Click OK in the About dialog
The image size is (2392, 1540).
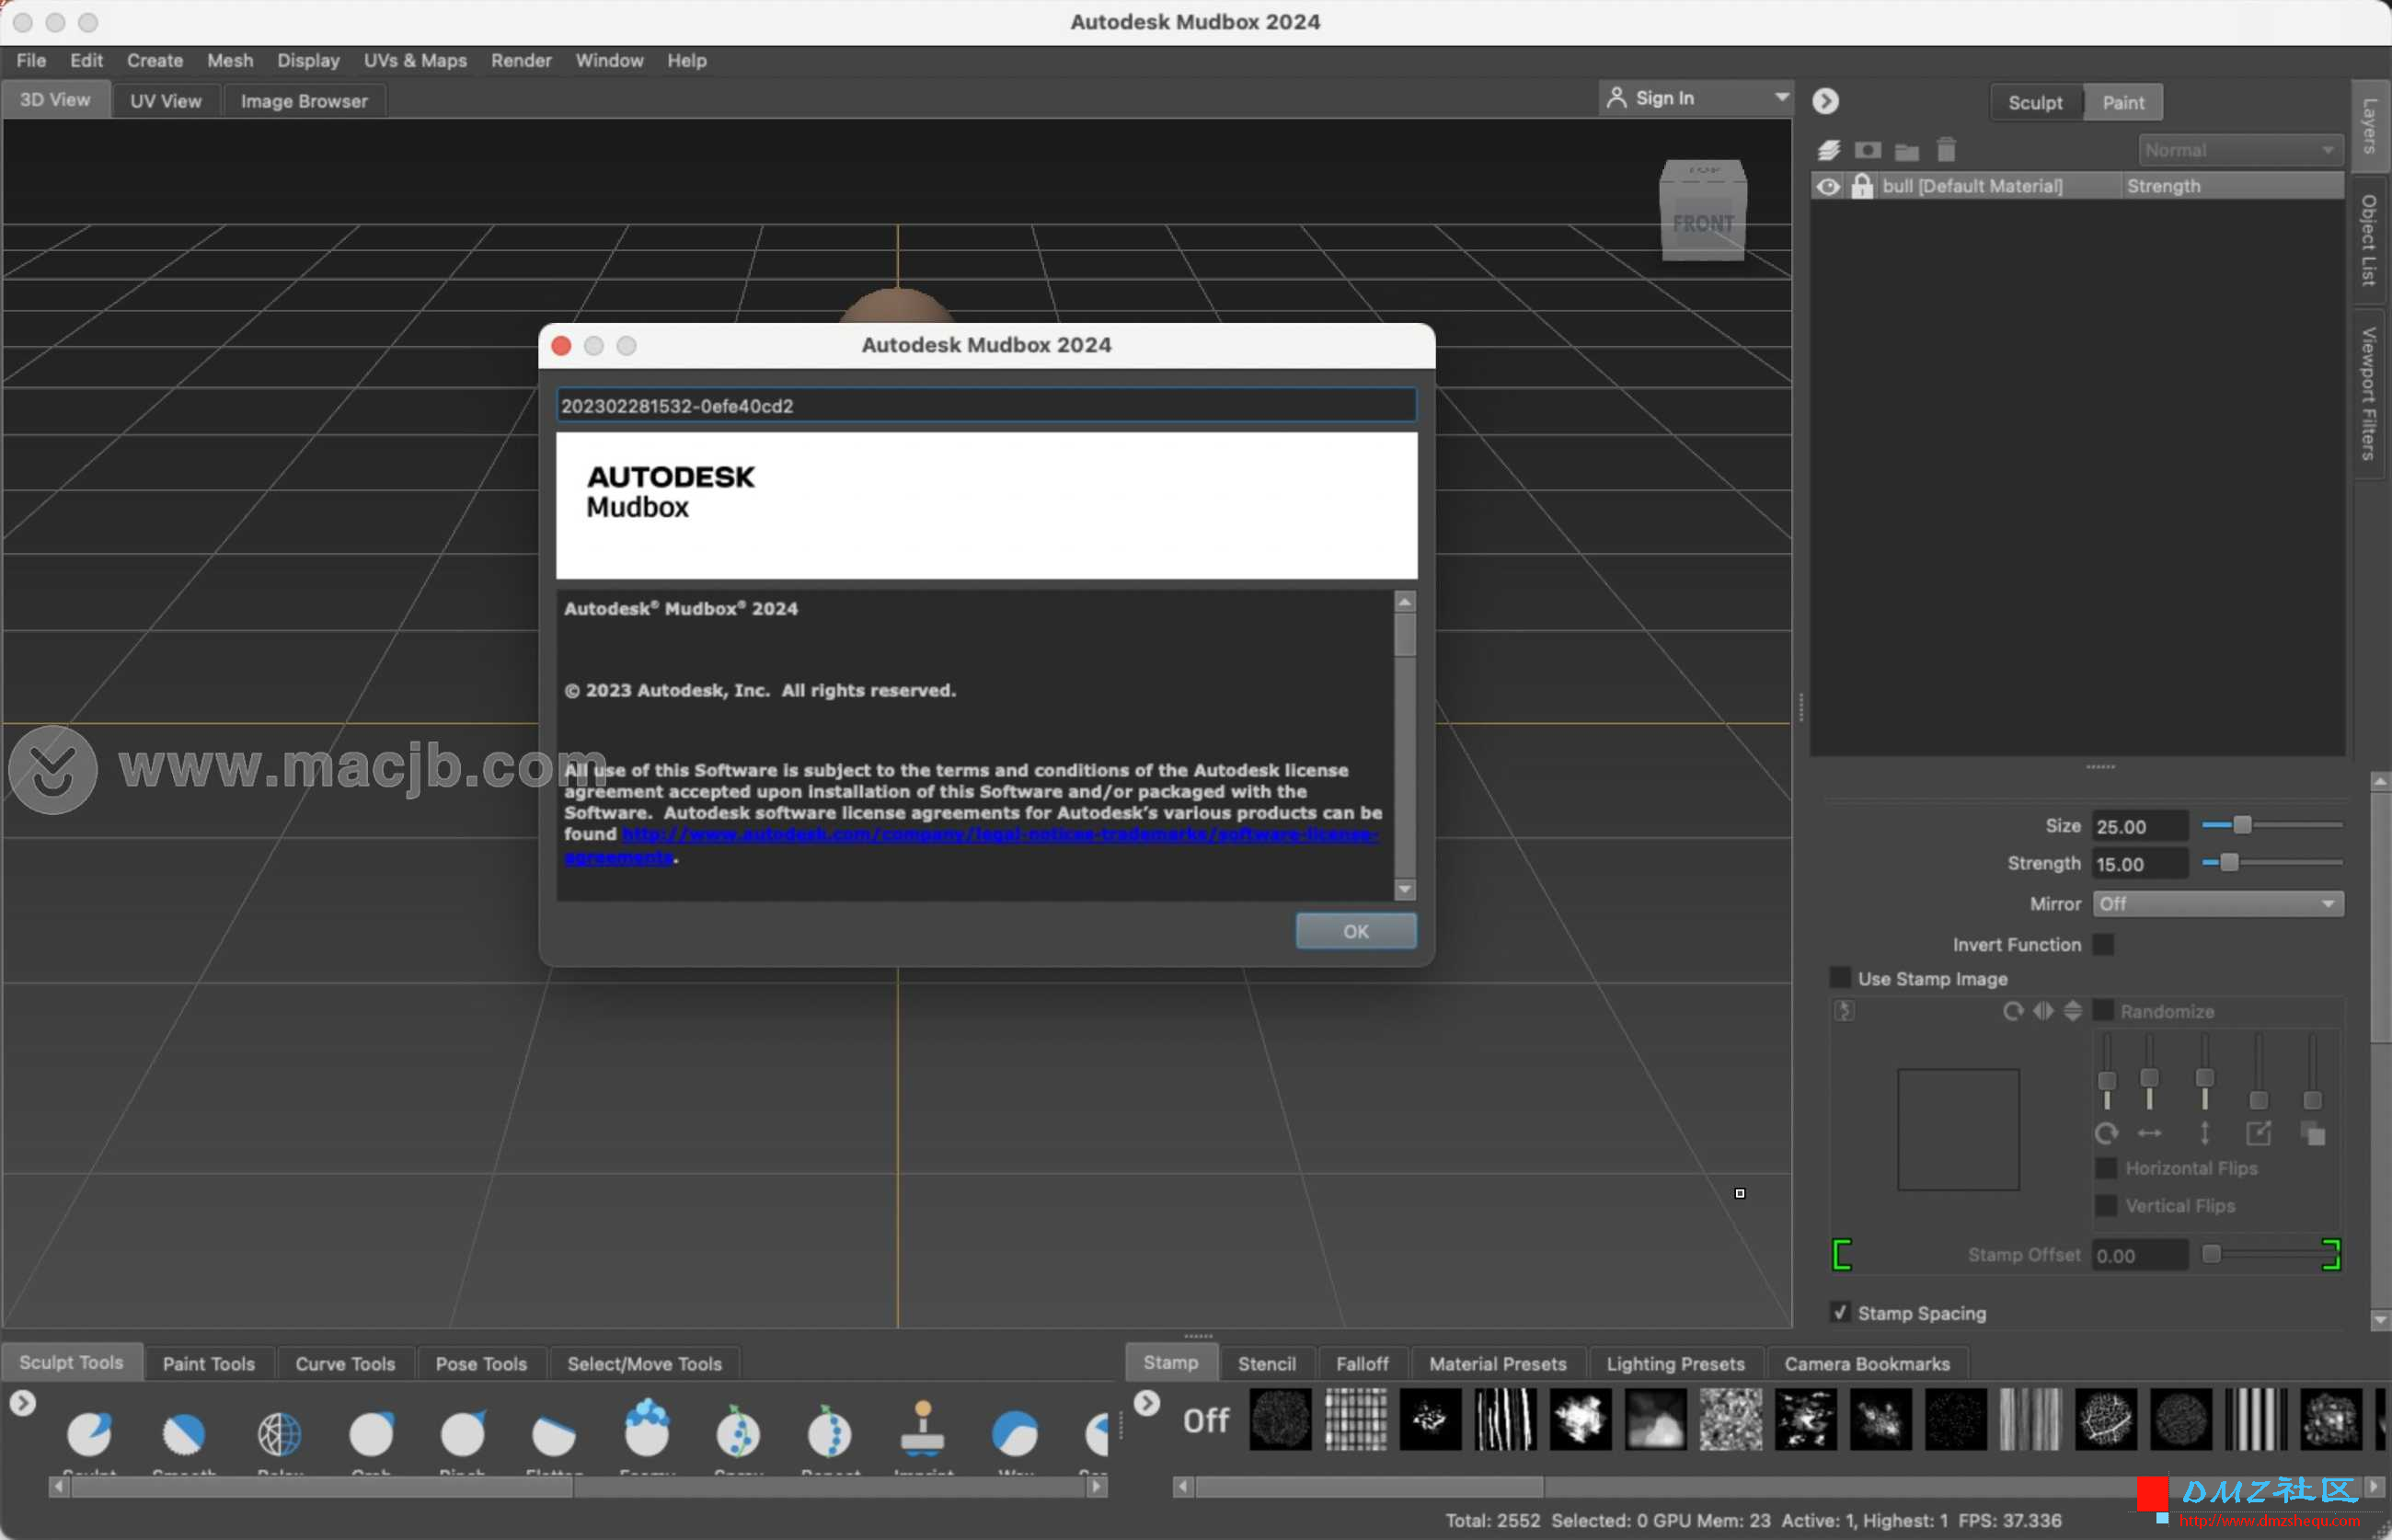coord(1355,931)
